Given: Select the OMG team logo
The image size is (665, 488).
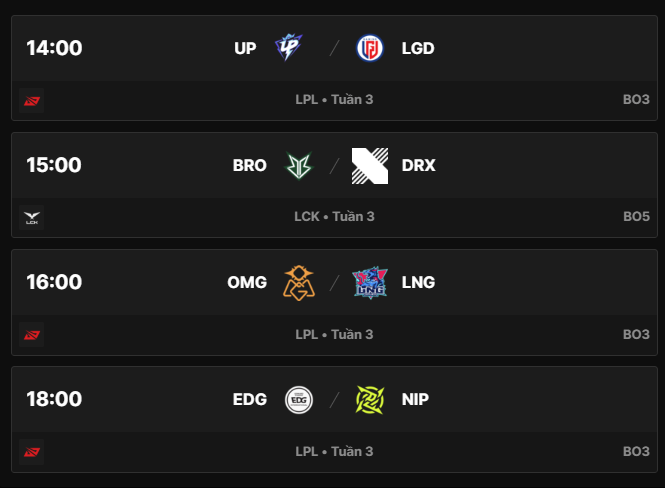Looking at the screenshot, I should [298, 282].
